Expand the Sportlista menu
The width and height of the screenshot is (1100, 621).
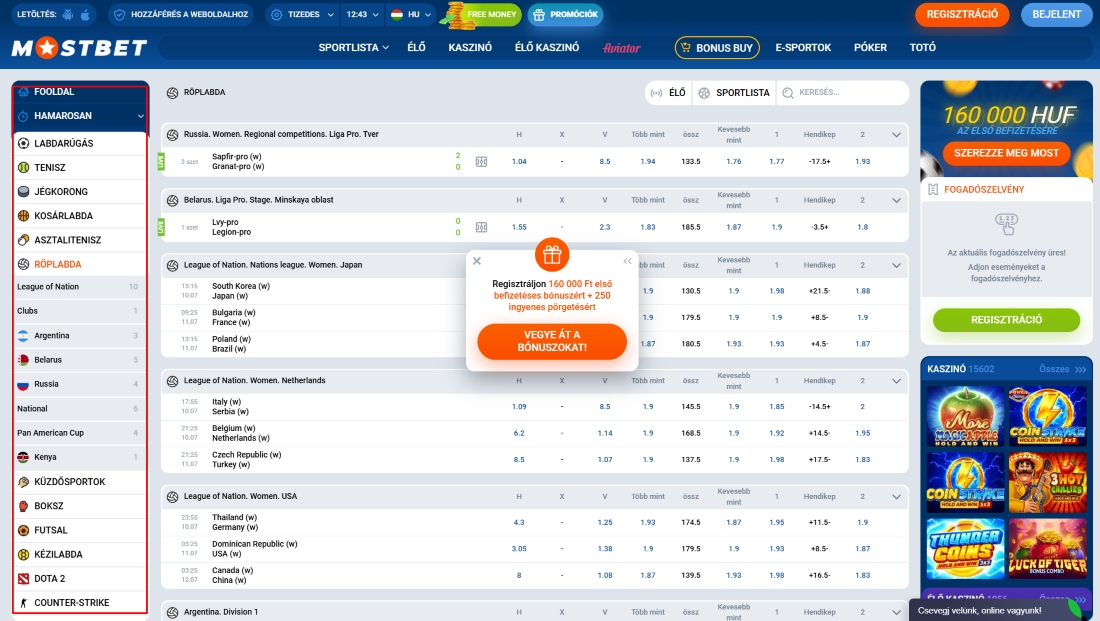tap(354, 48)
